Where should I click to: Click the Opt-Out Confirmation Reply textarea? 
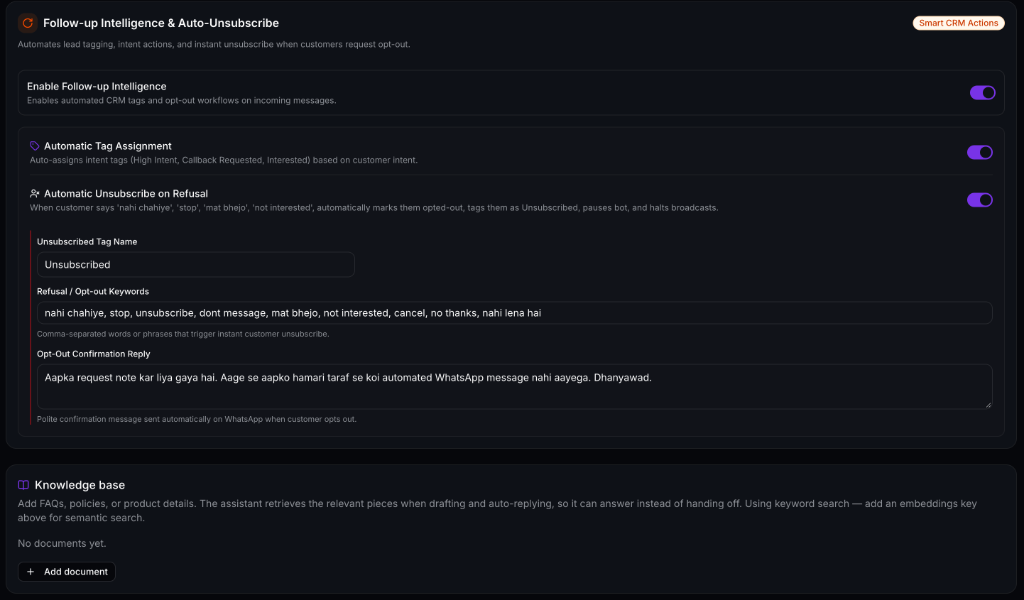(x=515, y=387)
